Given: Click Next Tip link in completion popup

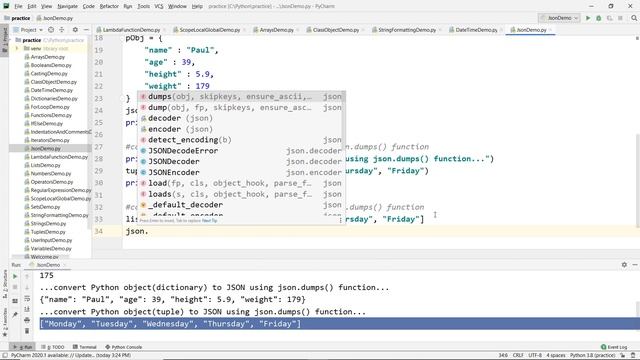Looking at the screenshot, I should click(209, 221).
